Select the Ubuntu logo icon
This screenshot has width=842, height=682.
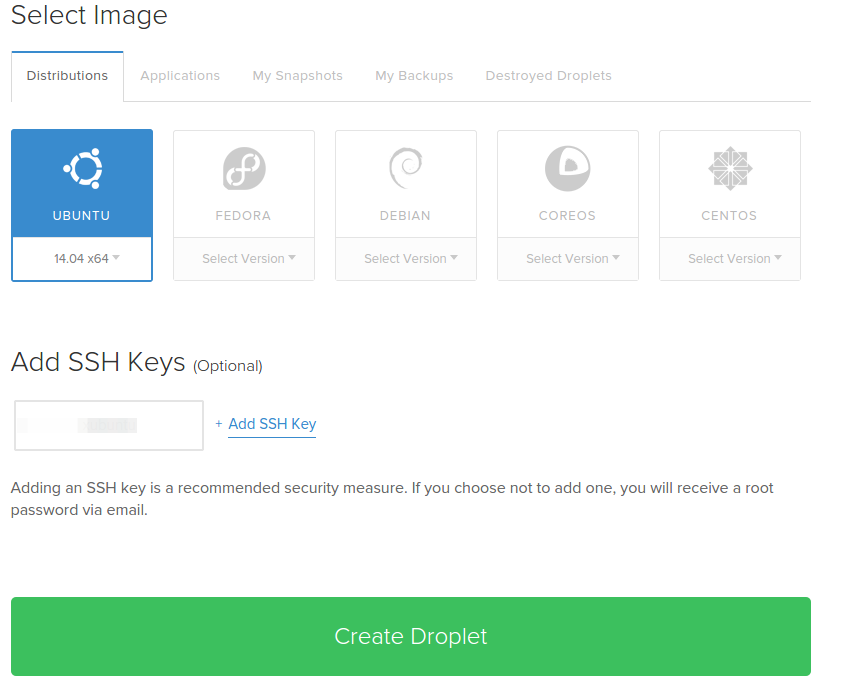[x=83, y=169]
